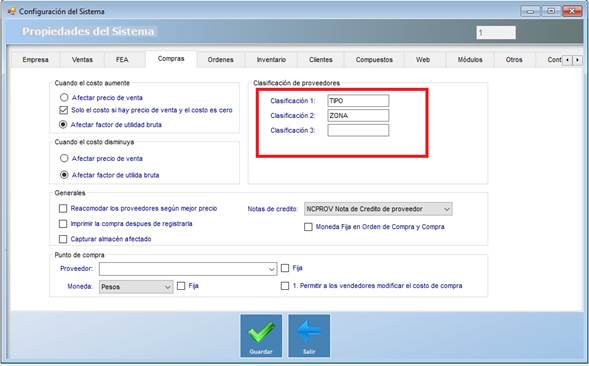Open the Módulos tab

(470, 60)
